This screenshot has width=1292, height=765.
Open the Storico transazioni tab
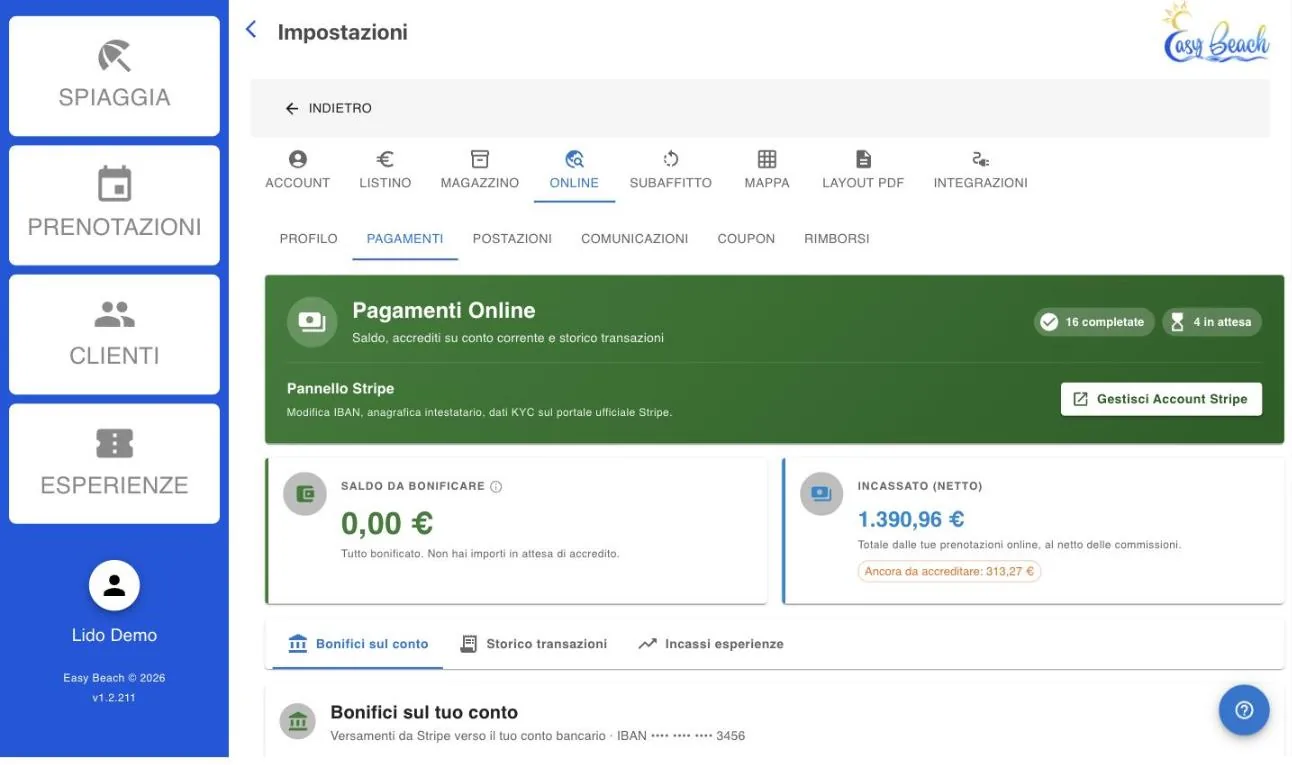click(534, 644)
